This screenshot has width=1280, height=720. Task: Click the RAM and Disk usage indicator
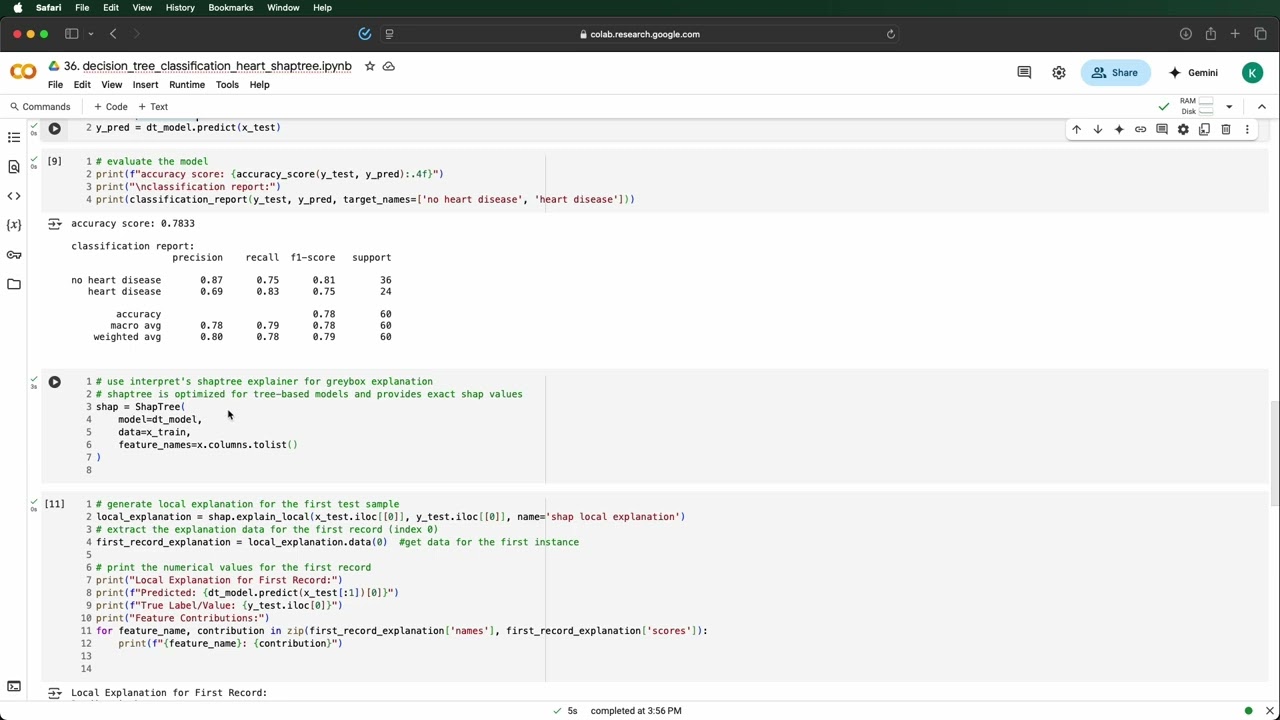pyautogui.click(x=1196, y=106)
